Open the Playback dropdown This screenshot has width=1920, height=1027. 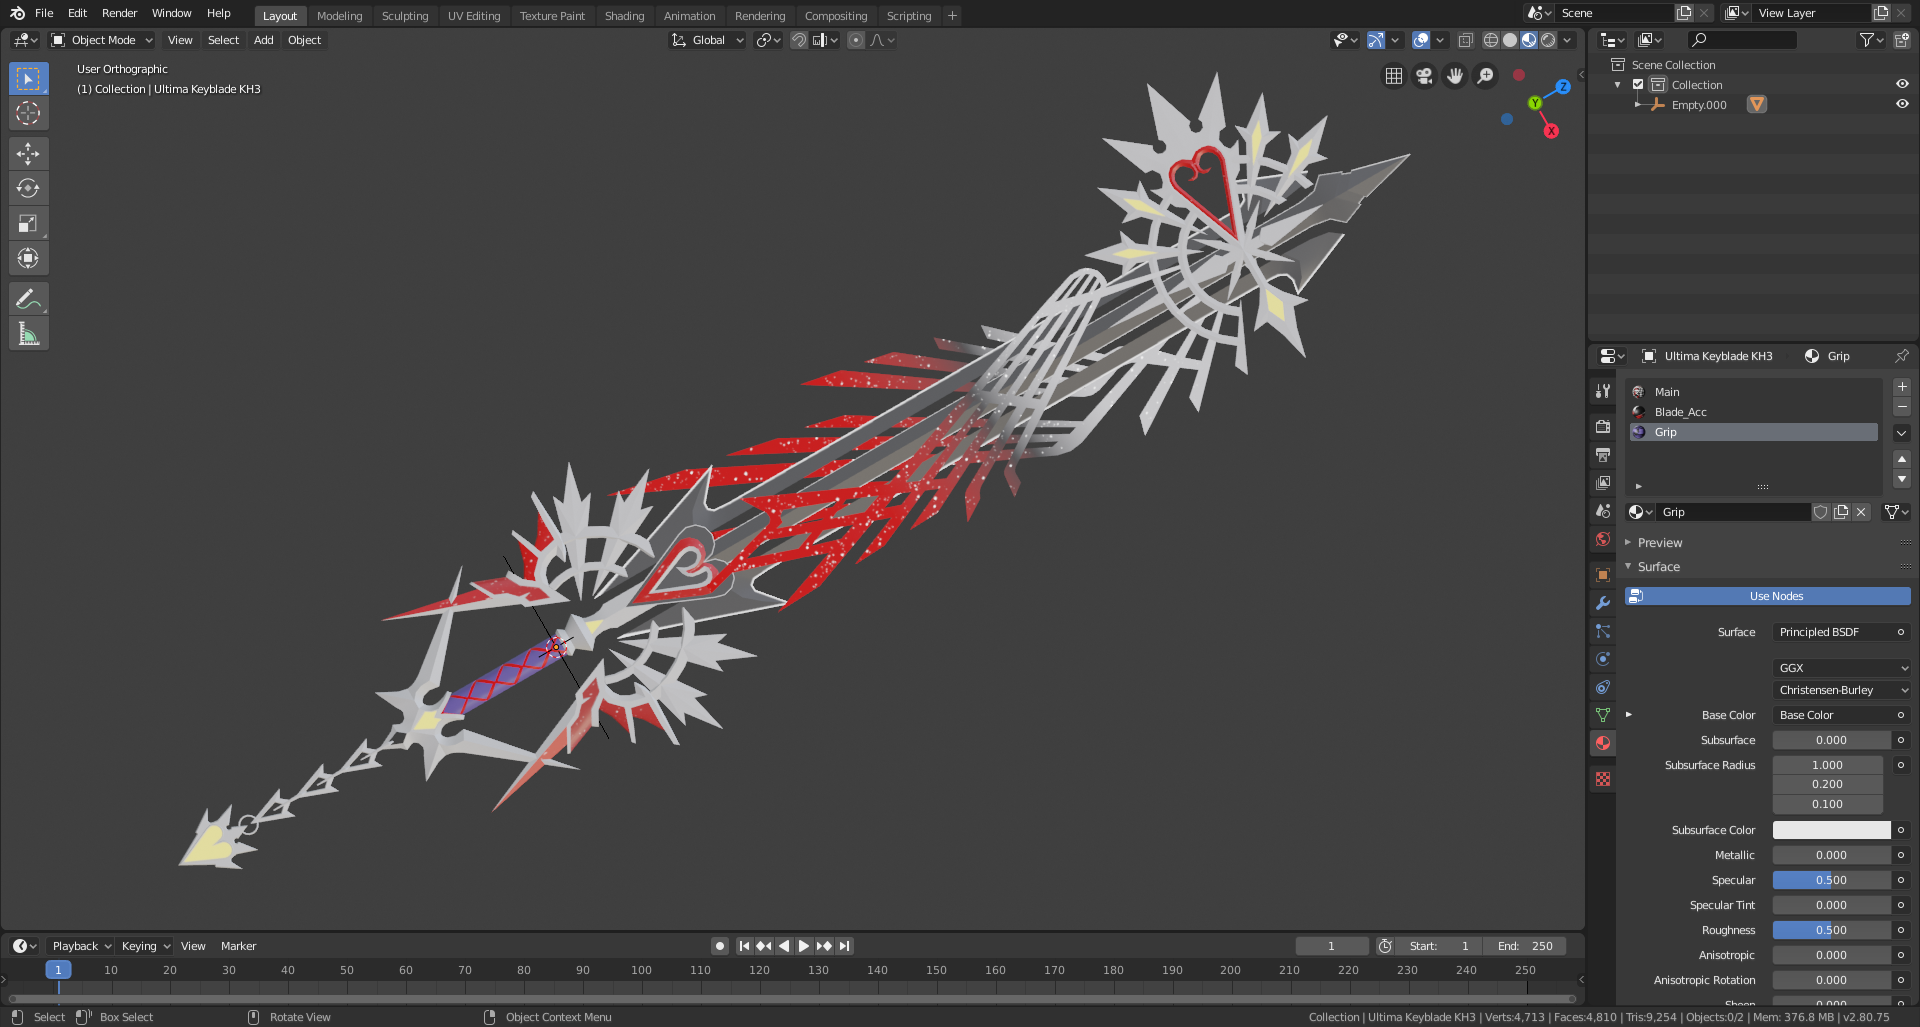pyautogui.click(x=81, y=946)
